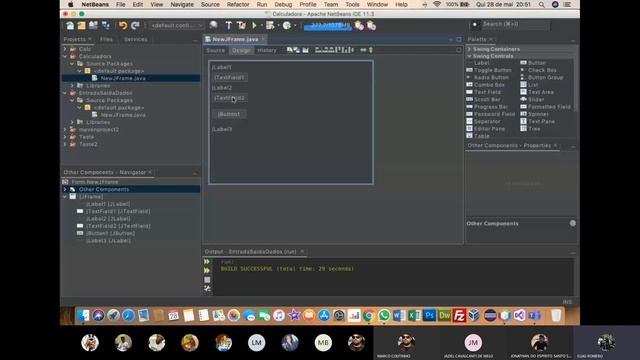640x360 pixels.
Task: Switch to the History editor view
Action: [267, 50]
